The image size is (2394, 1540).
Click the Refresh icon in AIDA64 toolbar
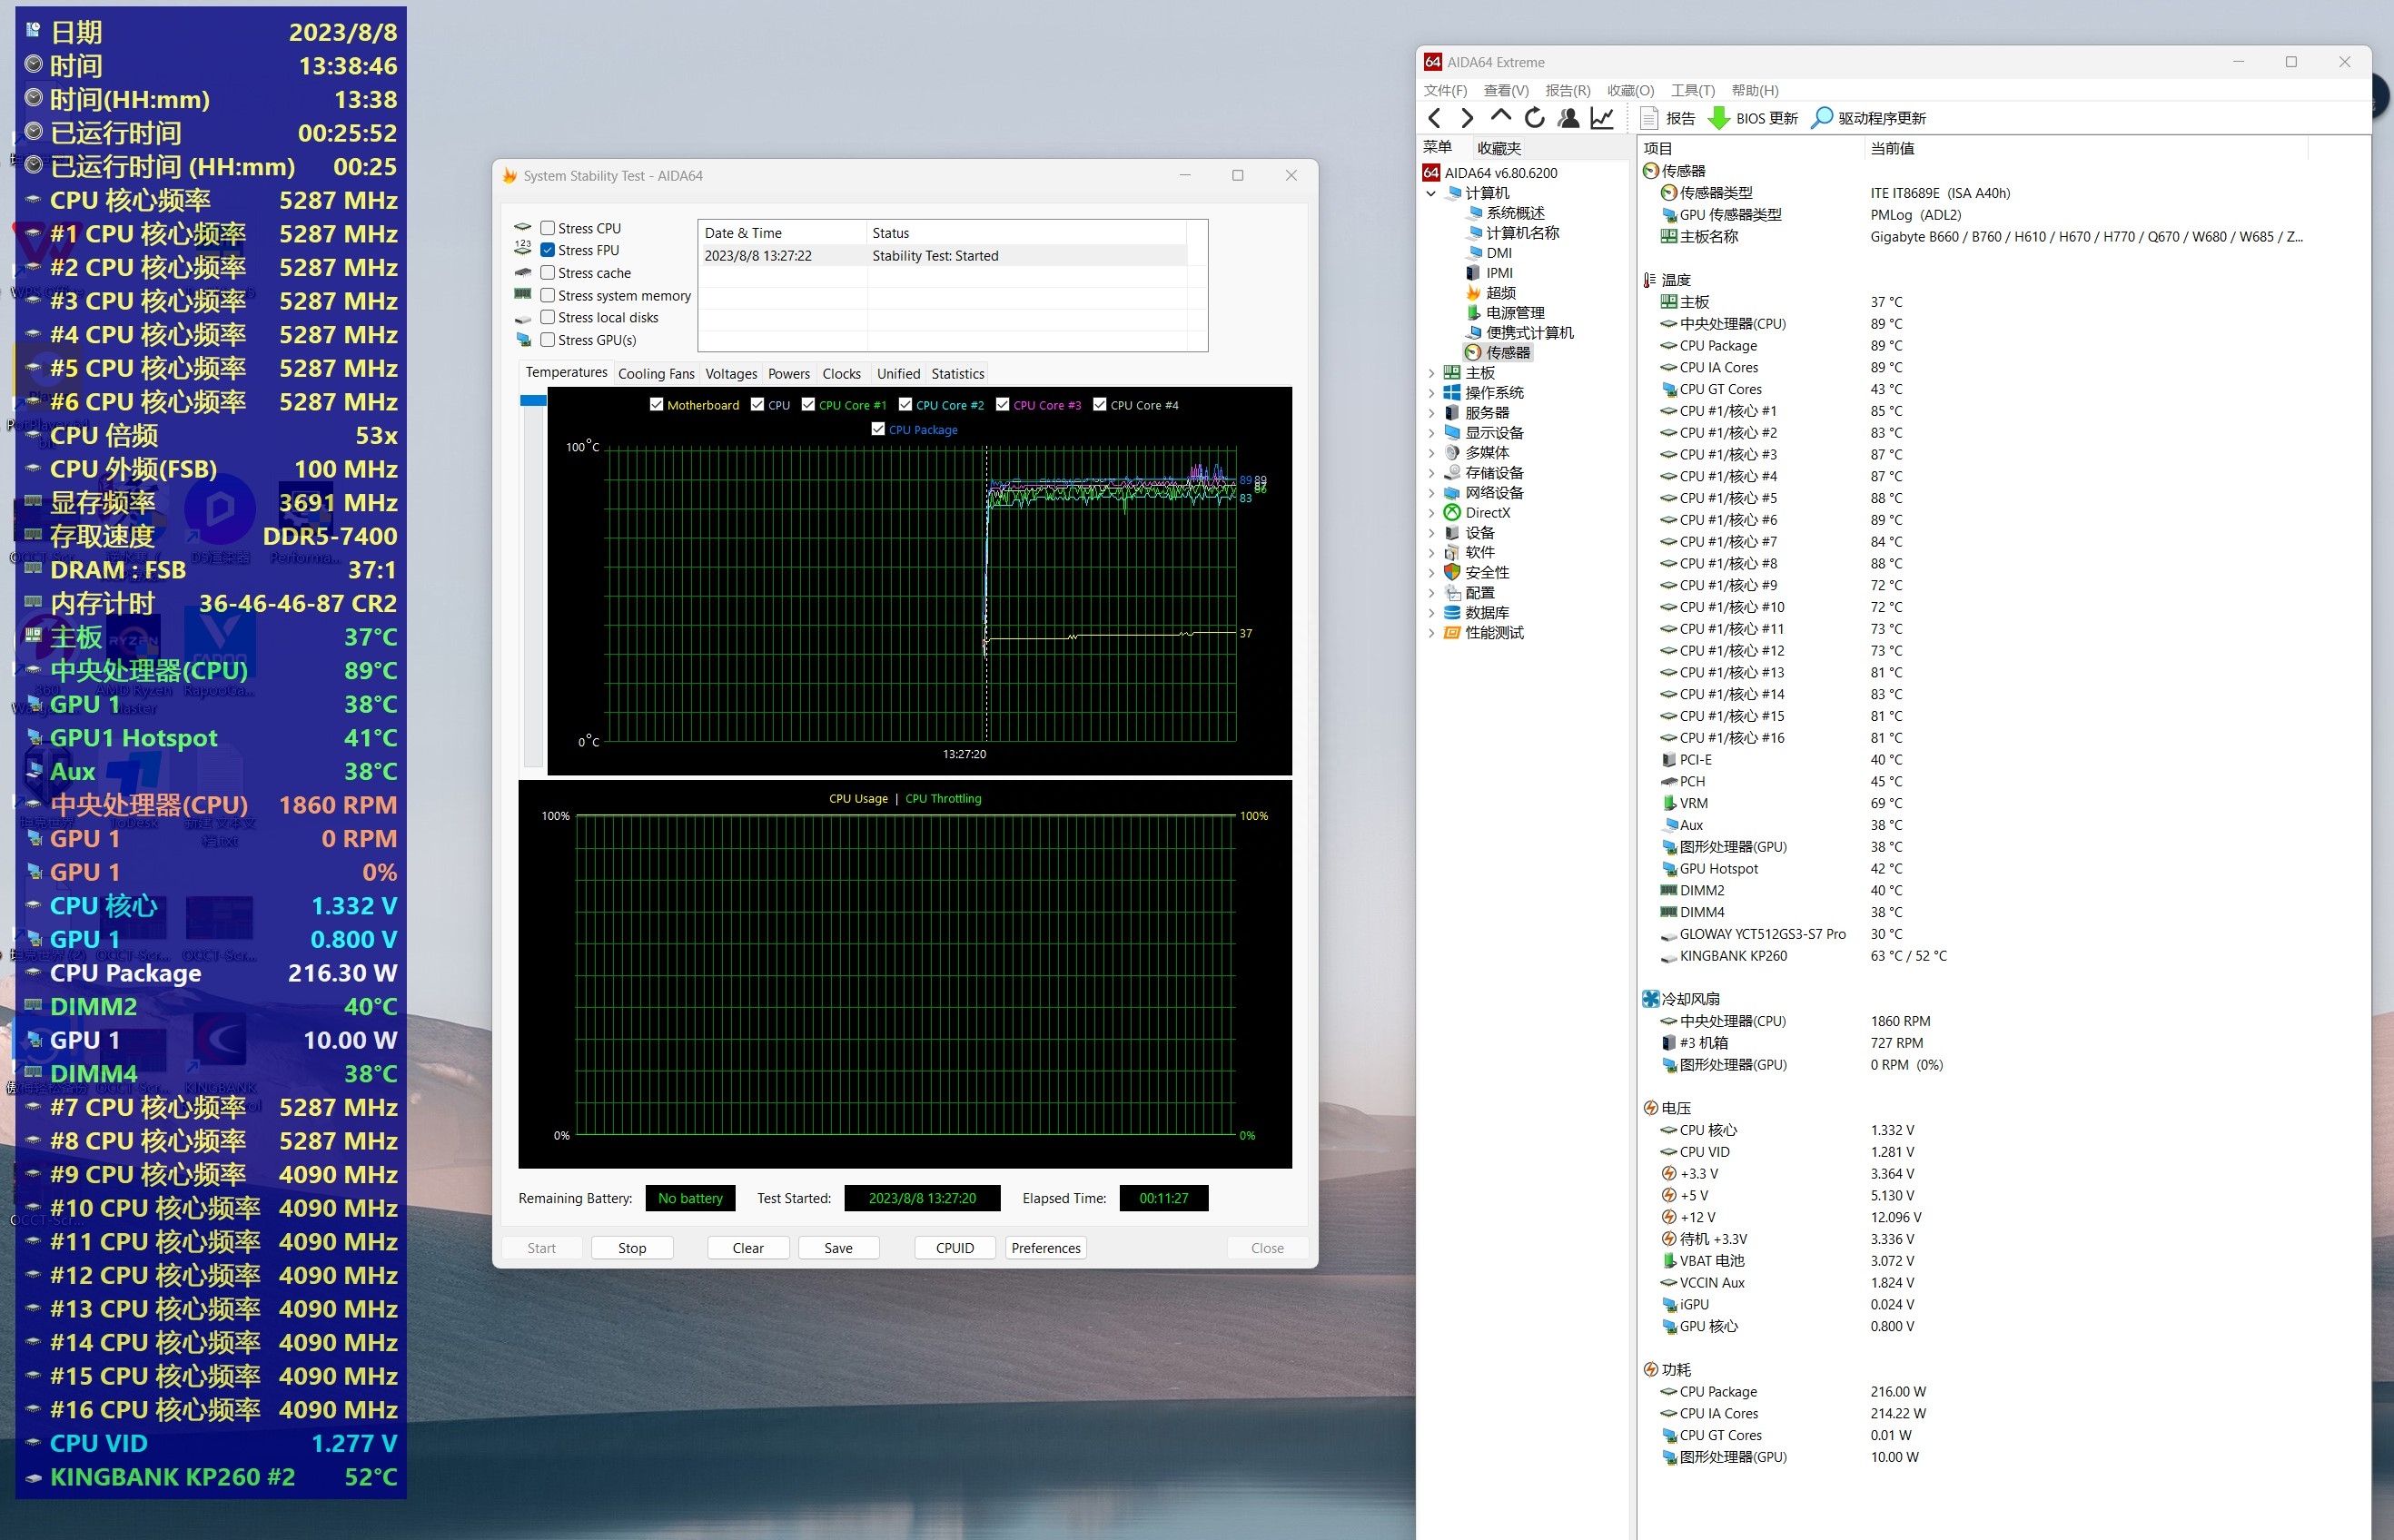click(1534, 118)
